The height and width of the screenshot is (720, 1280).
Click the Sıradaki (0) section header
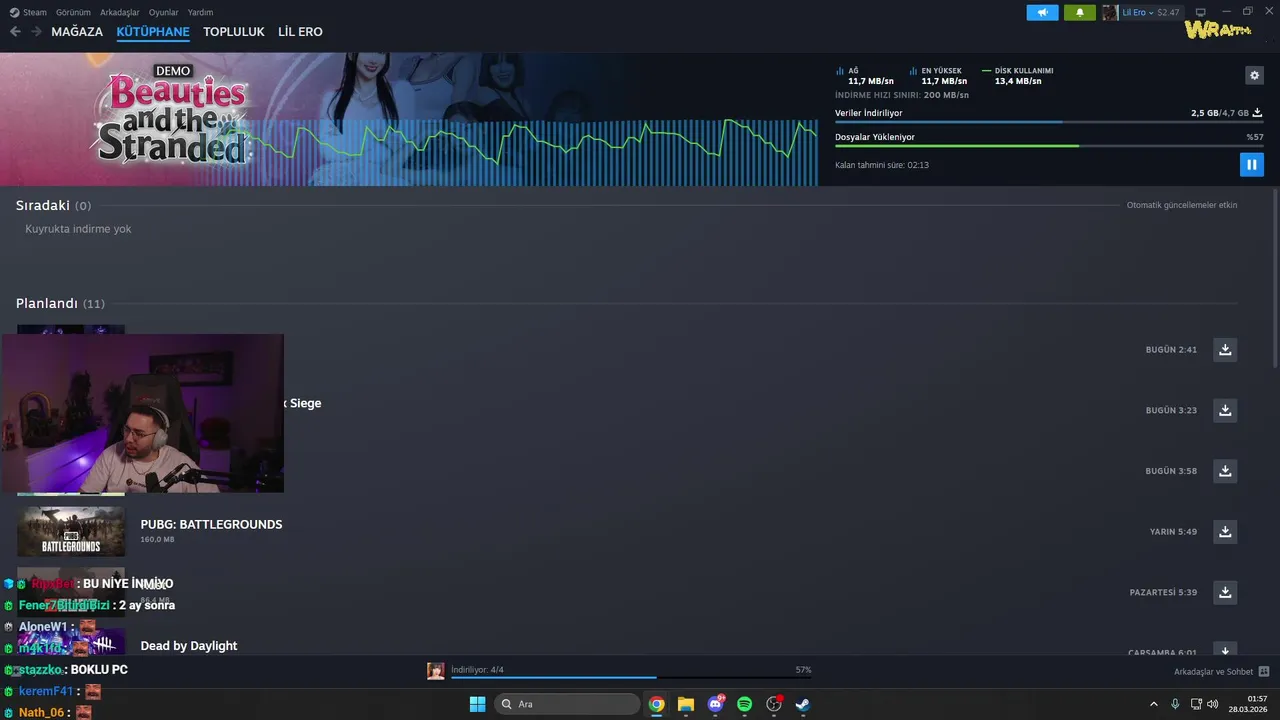(x=53, y=205)
